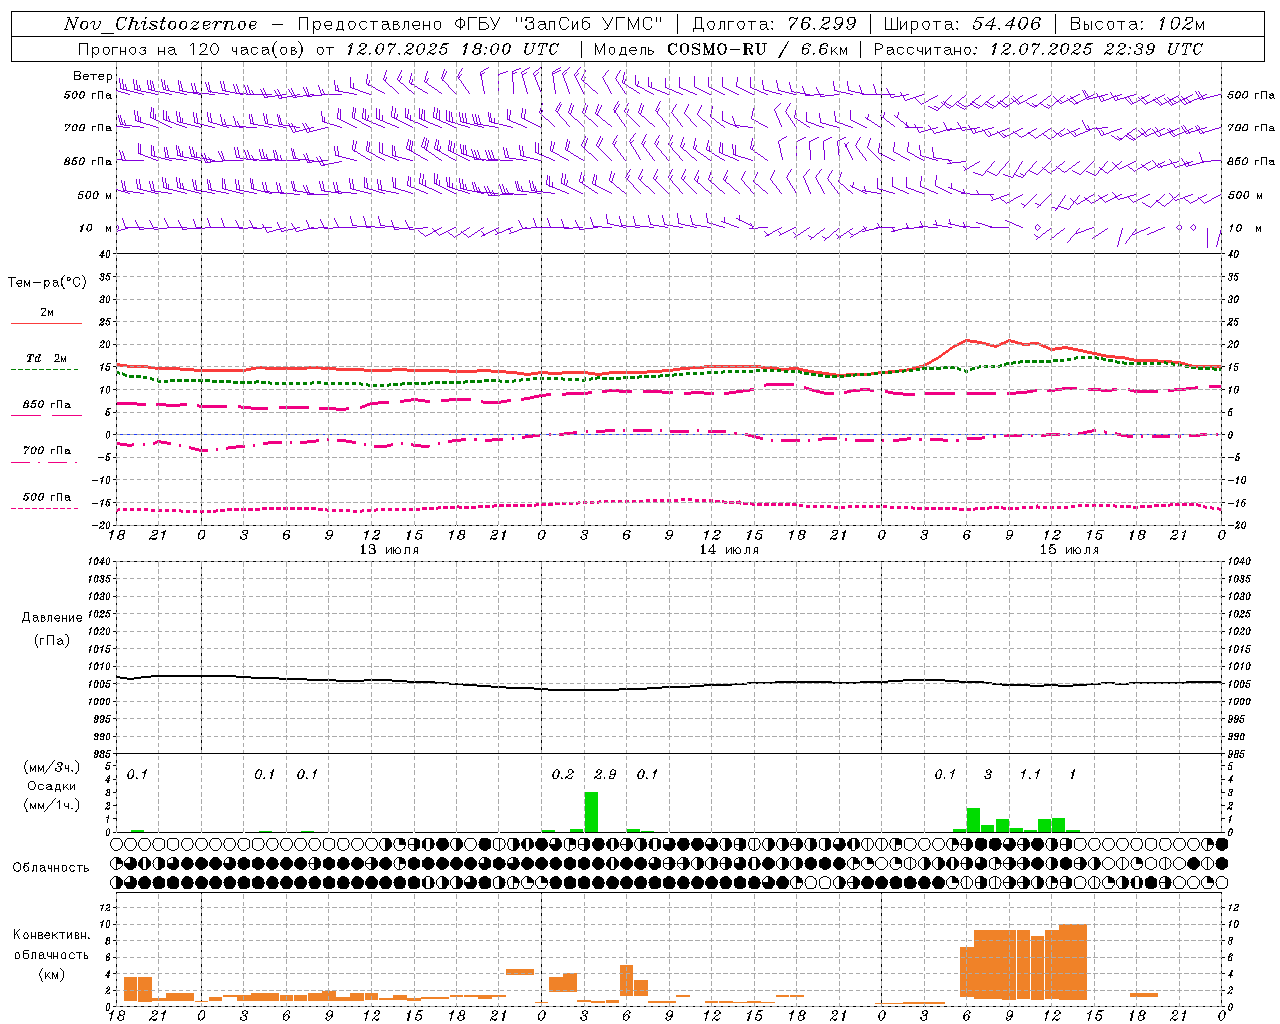Click the "Рассчитано: 12.07.2025 22:39 UTC" timestamp
The image size is (1280, 1024).
click(x=1038, y=49)
